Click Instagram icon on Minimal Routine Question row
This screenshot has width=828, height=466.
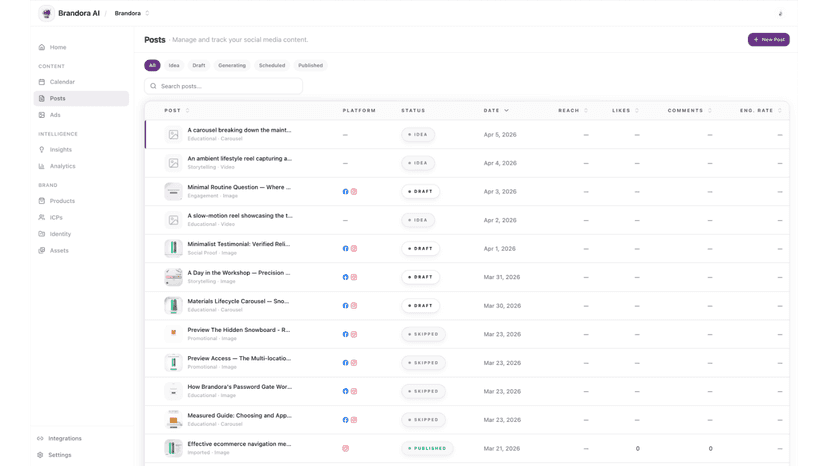[x=354, y=192]
